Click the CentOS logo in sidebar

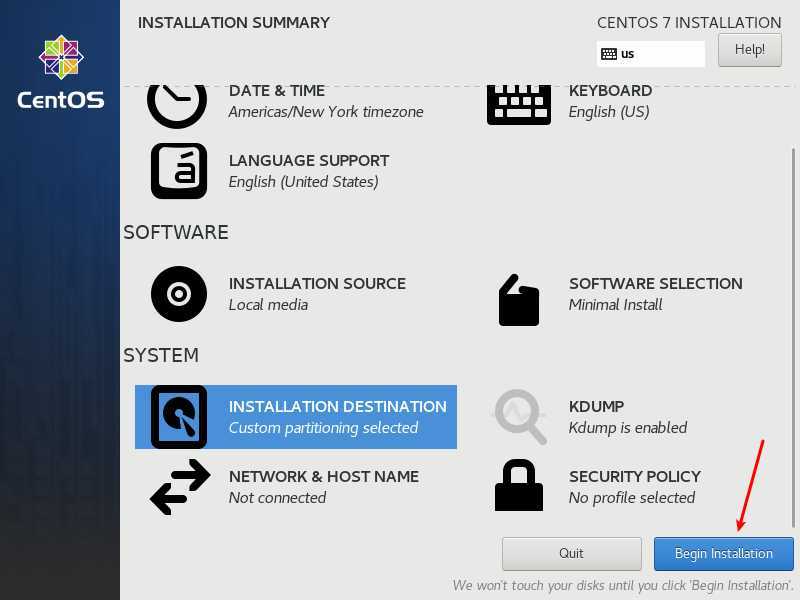61,72
